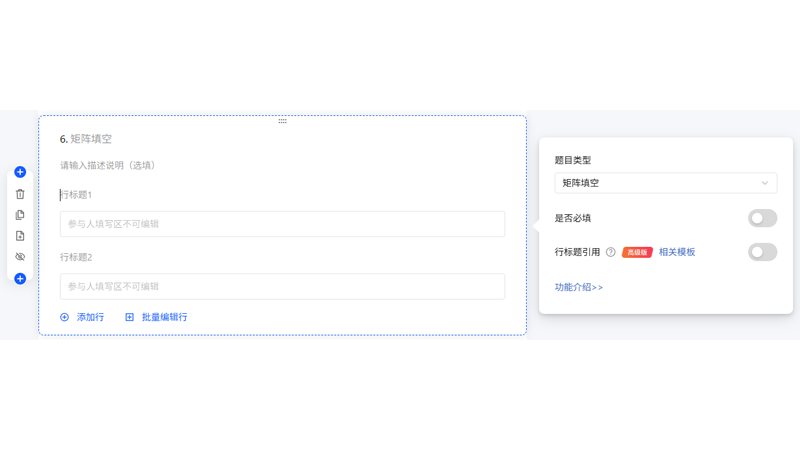The height and width of the screenshot is (450, 800).
Task: Turn on the 行标题引用 toggle
Action: pos(762,252)
